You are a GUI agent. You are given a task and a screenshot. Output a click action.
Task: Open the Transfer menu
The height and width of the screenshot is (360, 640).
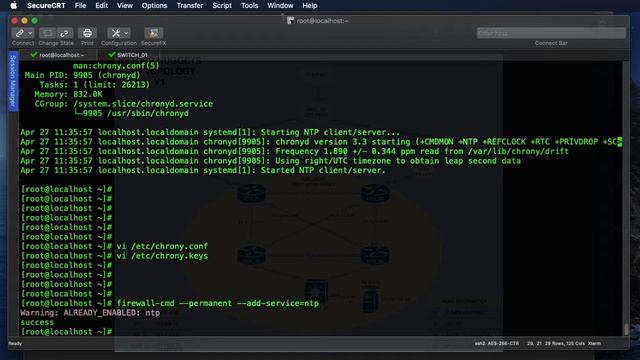tap(190, 6)
